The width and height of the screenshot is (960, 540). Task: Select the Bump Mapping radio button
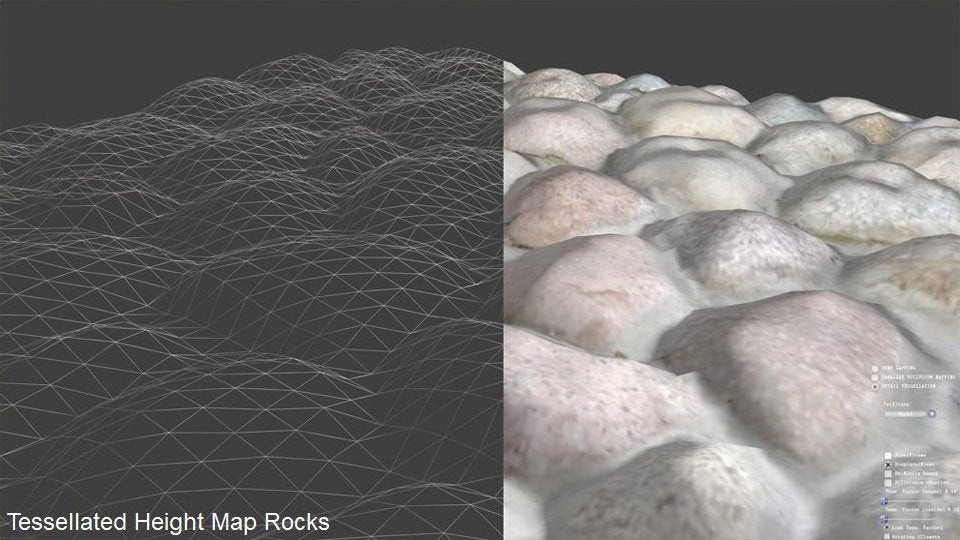[875, 367]
